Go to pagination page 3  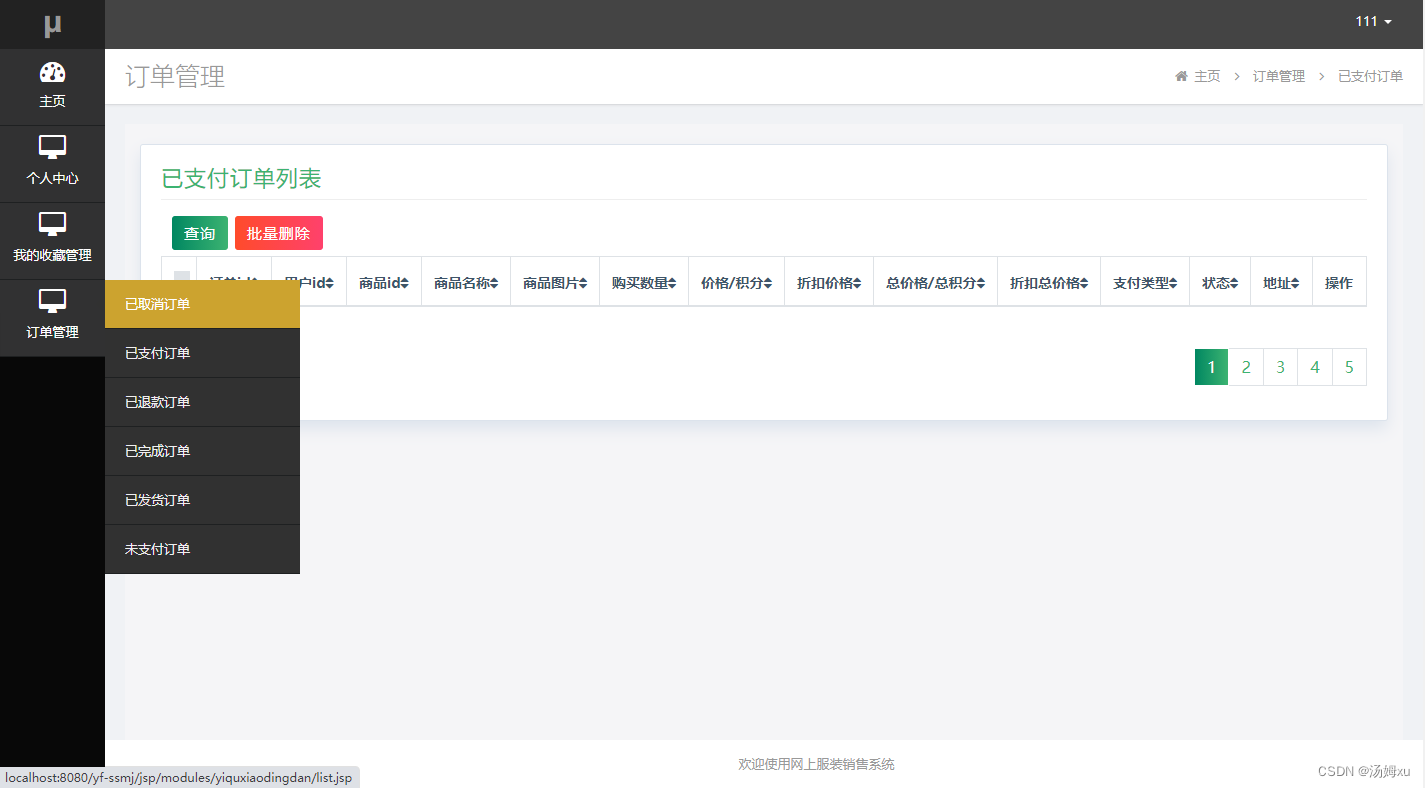1280,367
